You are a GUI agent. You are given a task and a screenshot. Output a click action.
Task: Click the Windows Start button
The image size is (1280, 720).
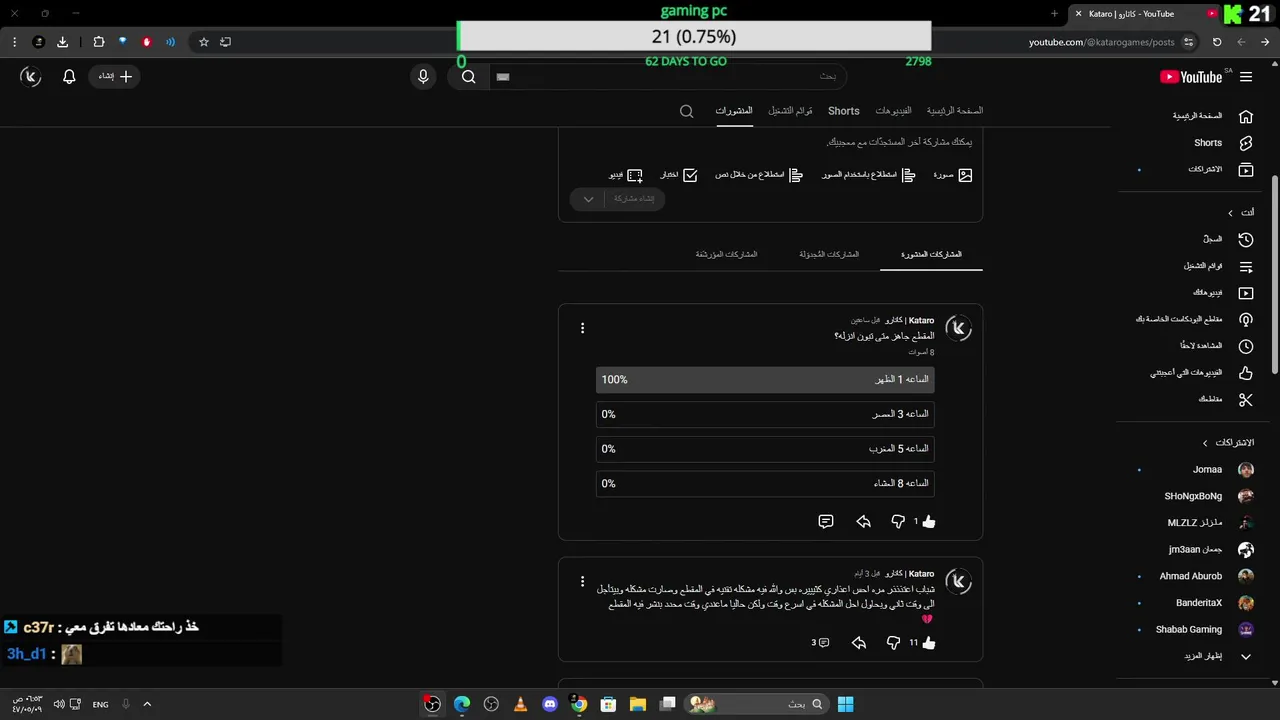point(845,704)
